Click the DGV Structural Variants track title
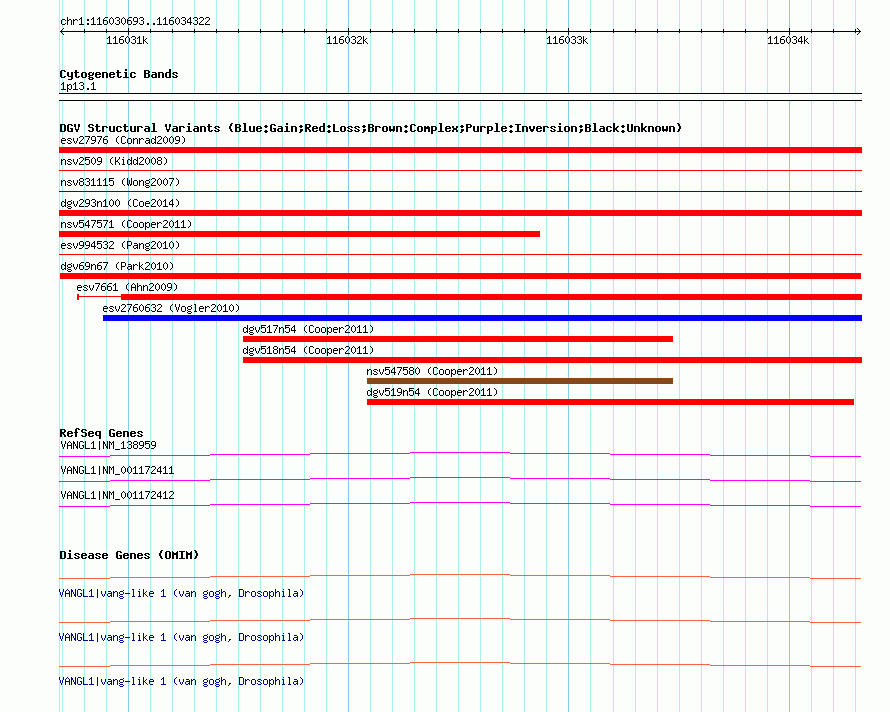 [371, 128]
